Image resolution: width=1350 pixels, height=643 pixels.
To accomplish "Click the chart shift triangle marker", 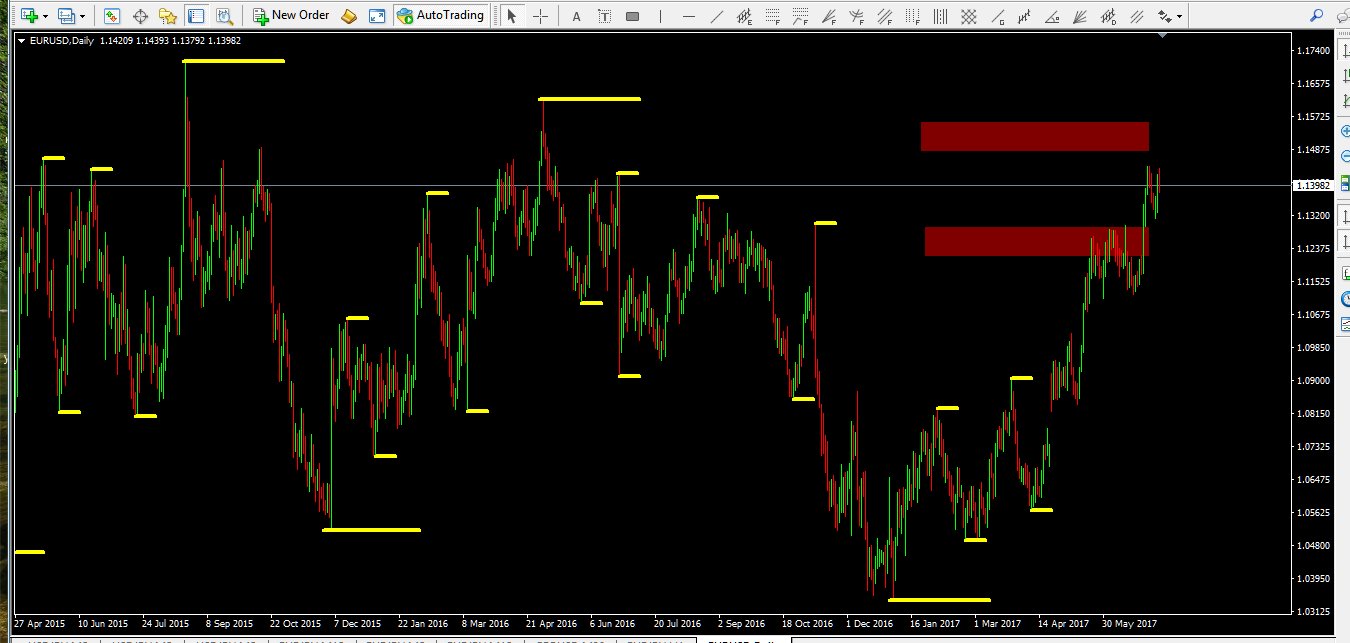I will (1162, 35).
